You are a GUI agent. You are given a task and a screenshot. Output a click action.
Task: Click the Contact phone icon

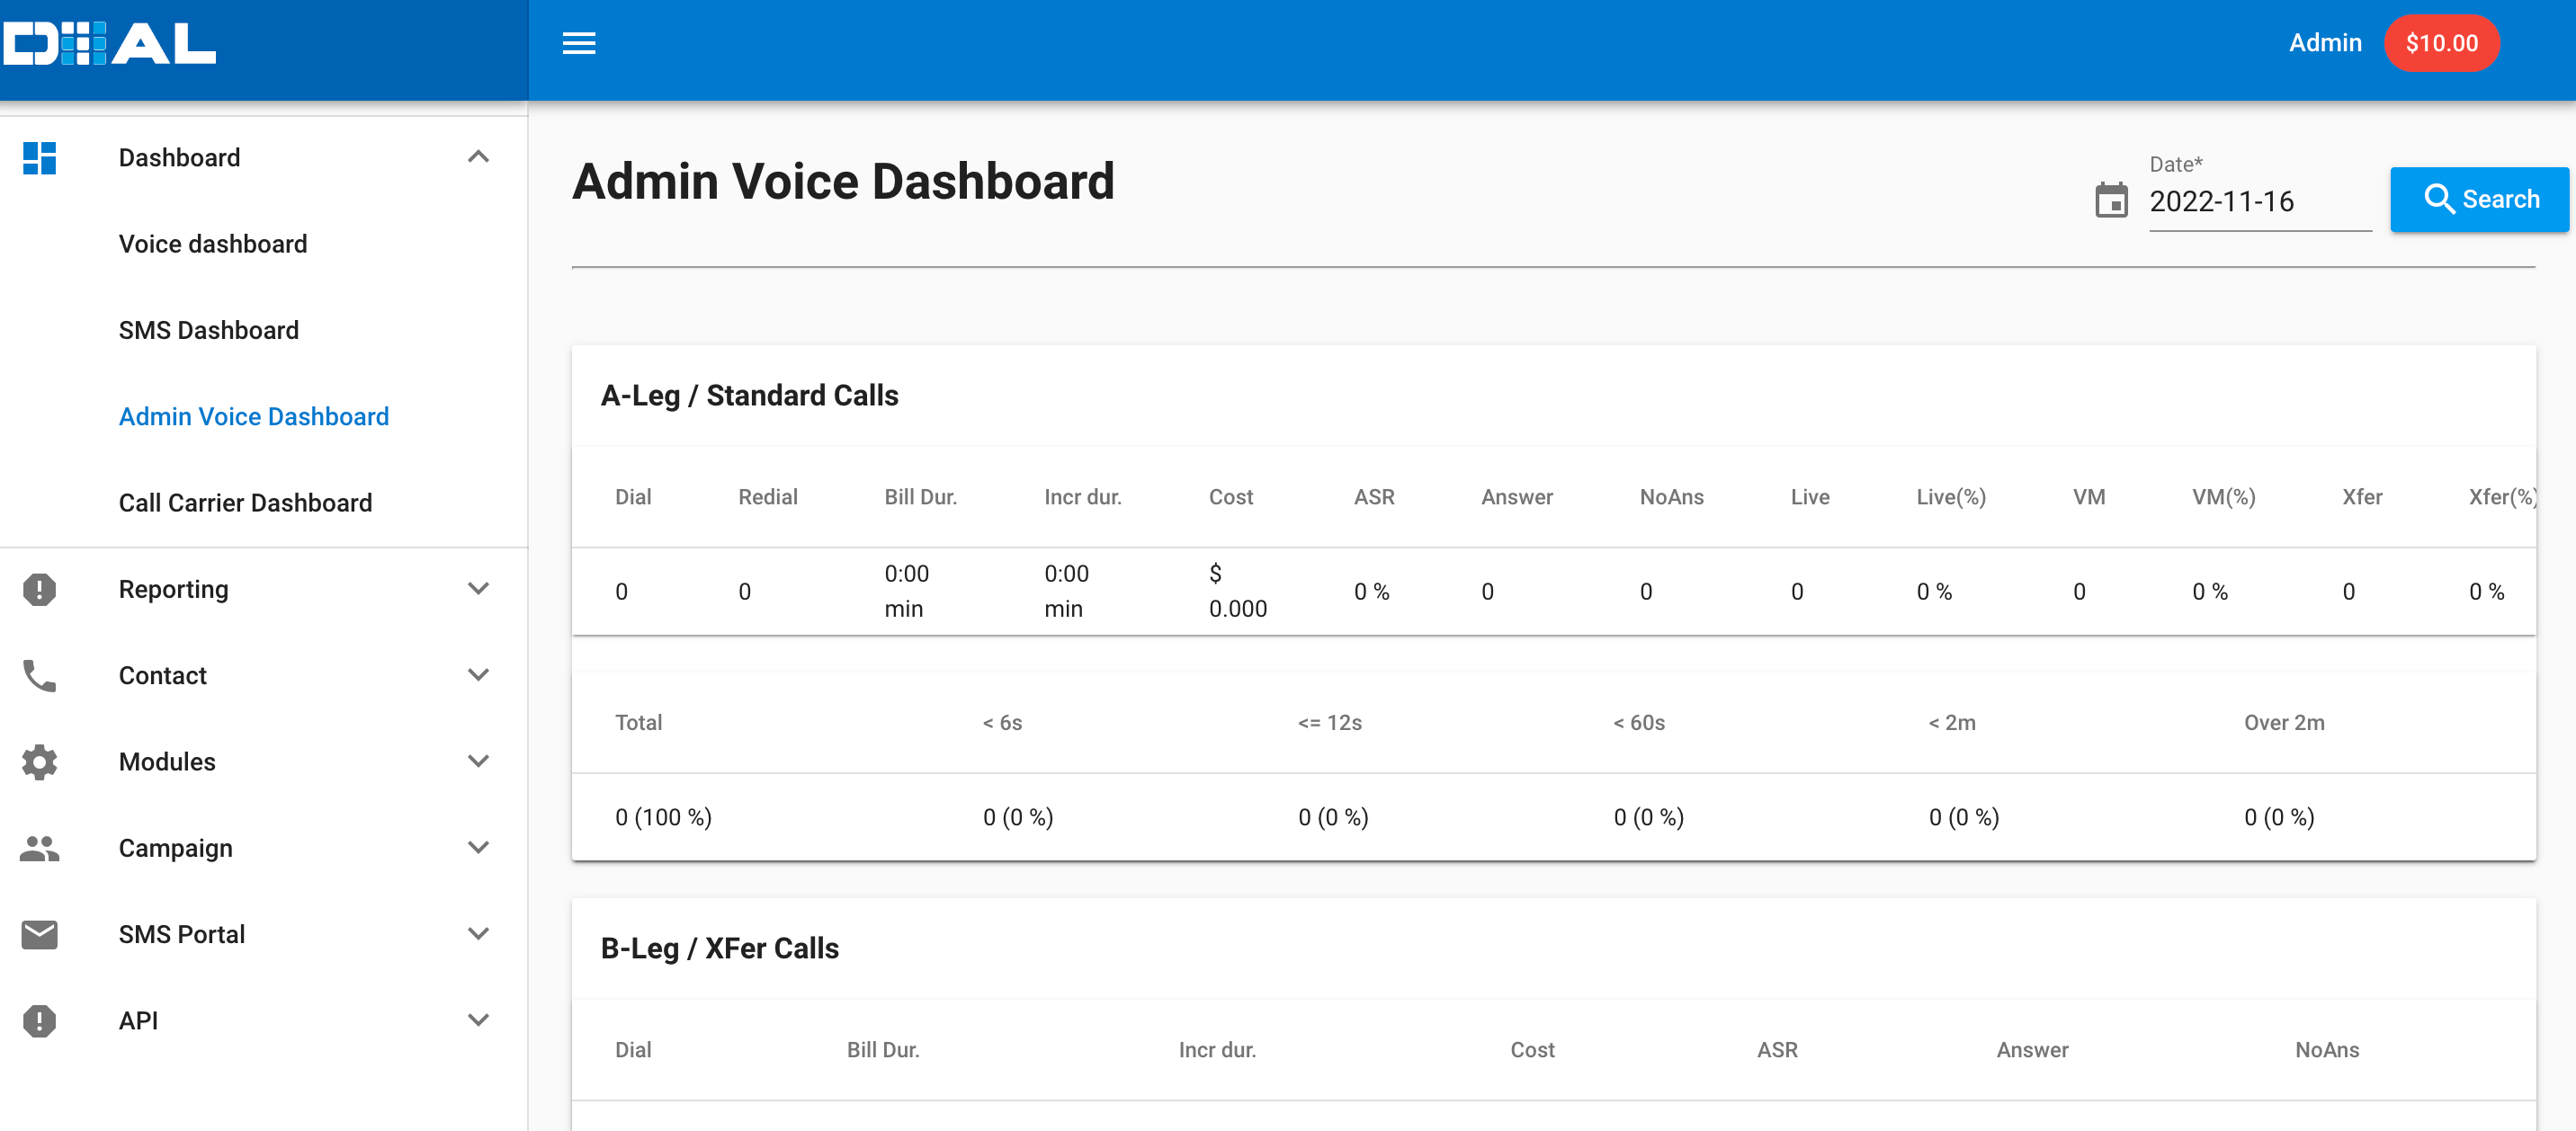[x=39, y=676]
